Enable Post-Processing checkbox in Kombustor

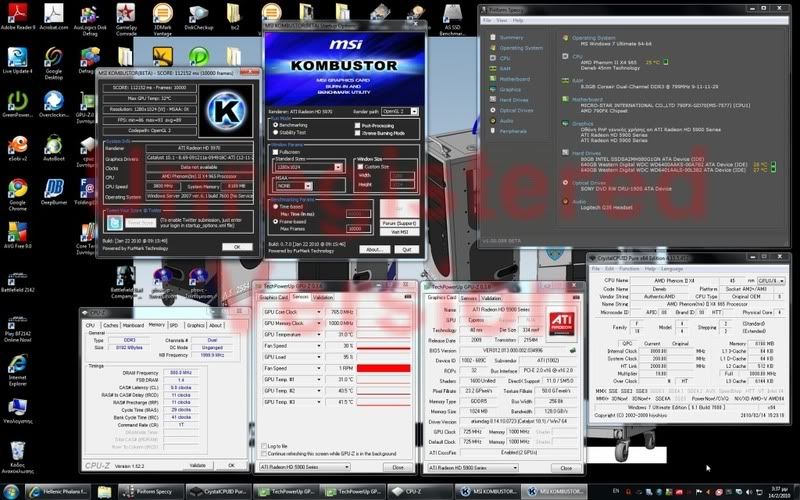(x=357, y=125)
